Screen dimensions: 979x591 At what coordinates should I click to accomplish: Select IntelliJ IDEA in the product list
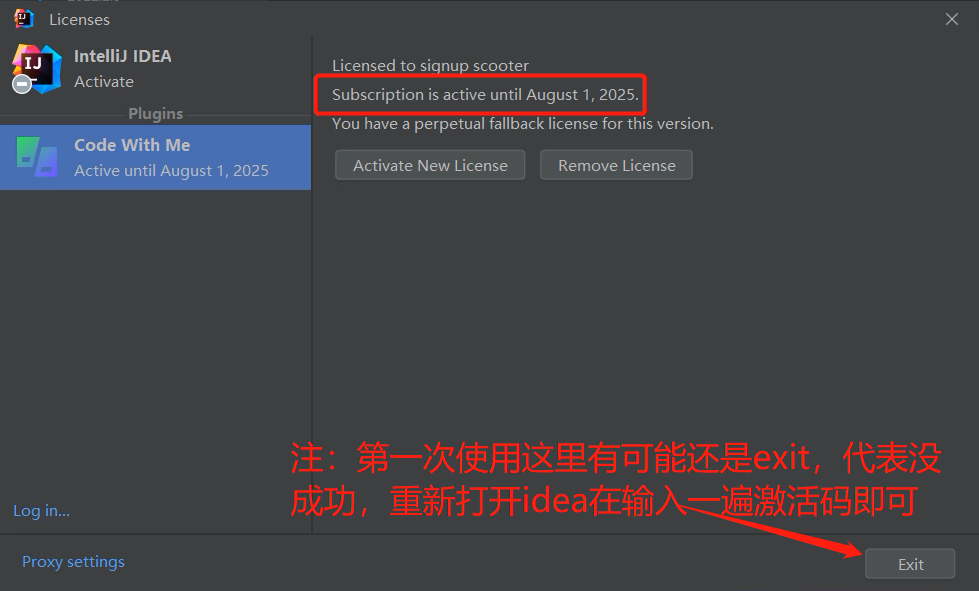pos(155,69)
